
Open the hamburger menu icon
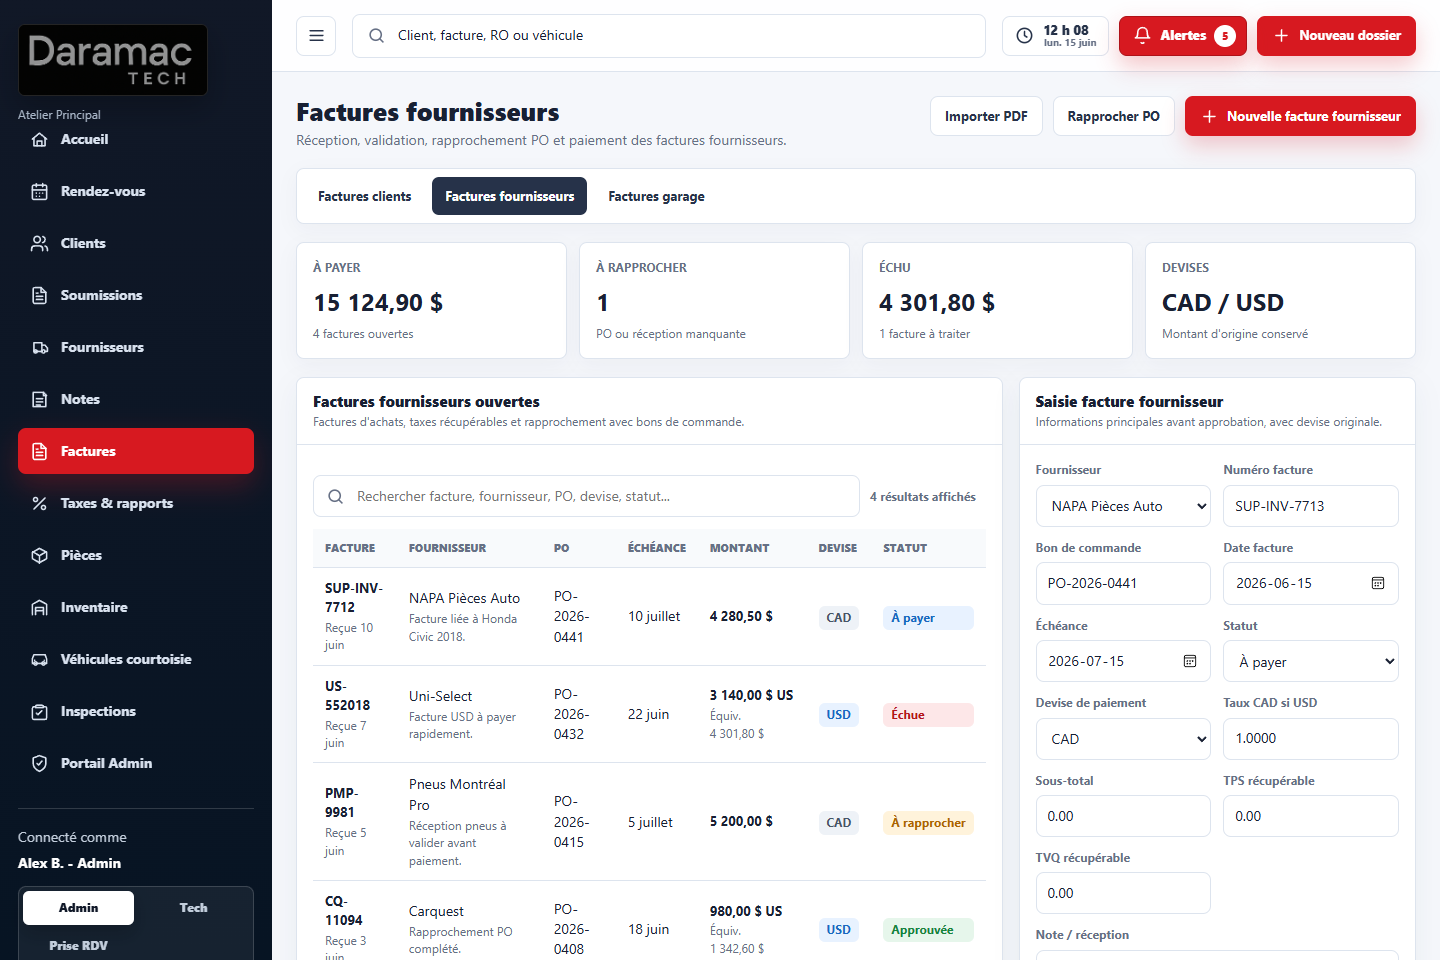coord(316,36)
